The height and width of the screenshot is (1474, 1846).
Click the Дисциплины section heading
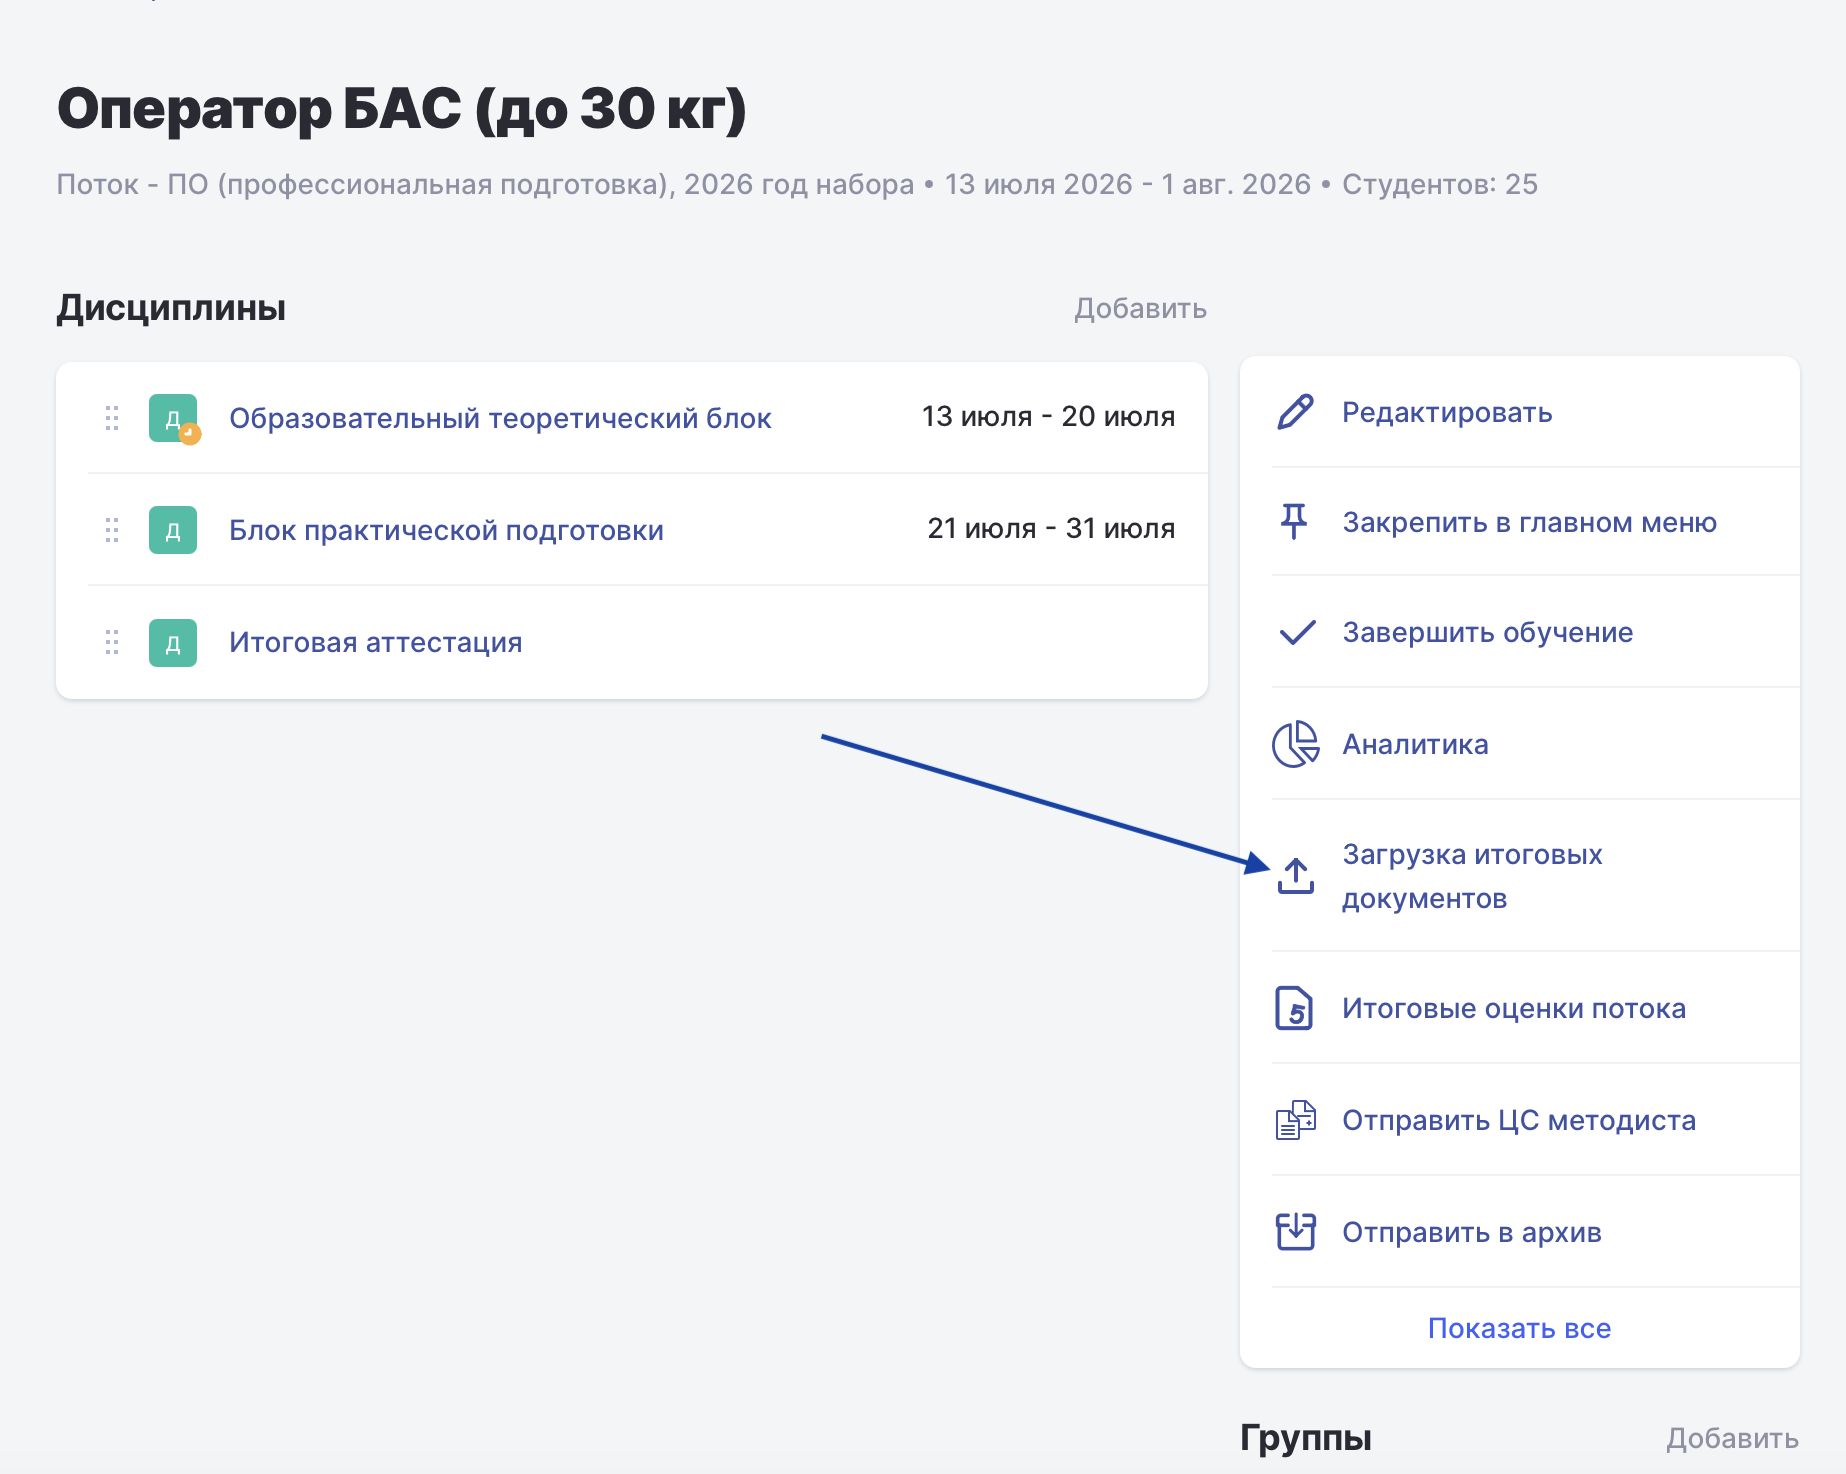pos(171,308)
